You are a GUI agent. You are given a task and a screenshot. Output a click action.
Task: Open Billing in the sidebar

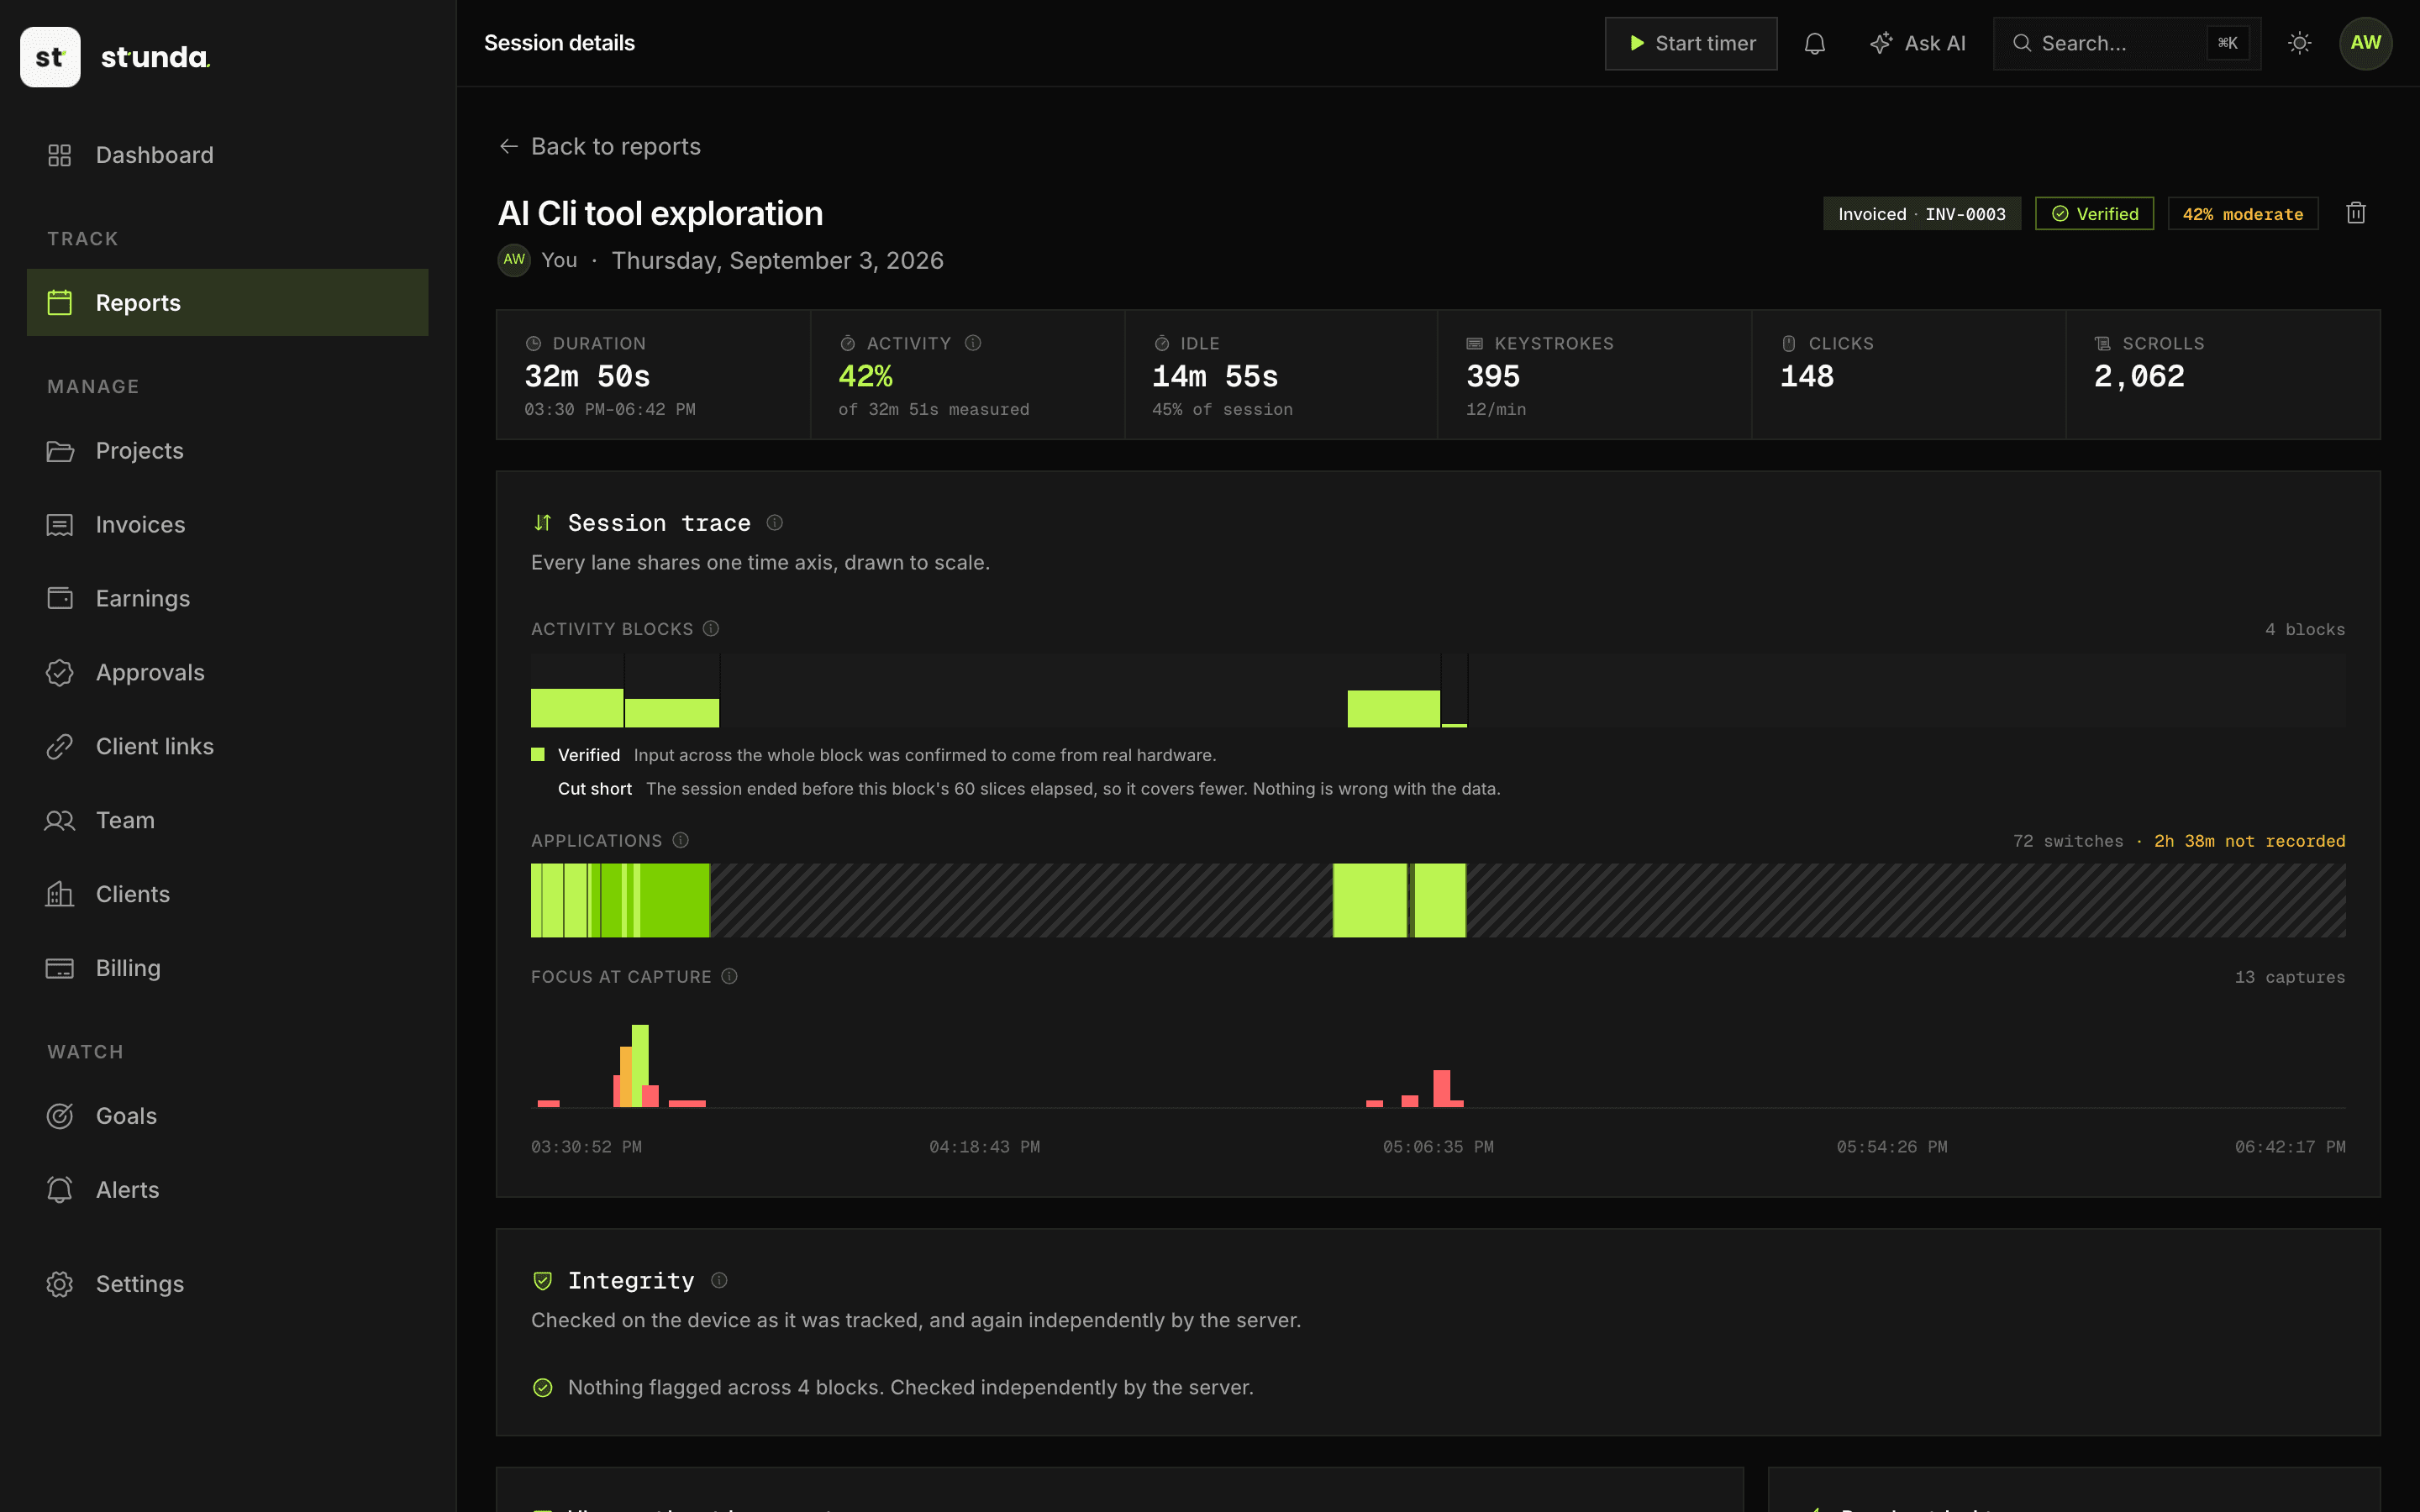point(227,968)
